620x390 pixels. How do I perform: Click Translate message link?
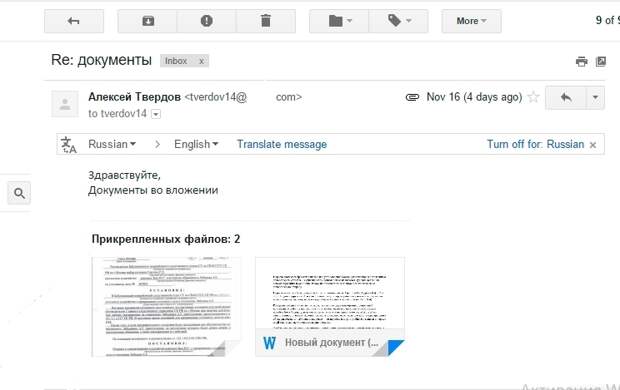pos(282,144)
